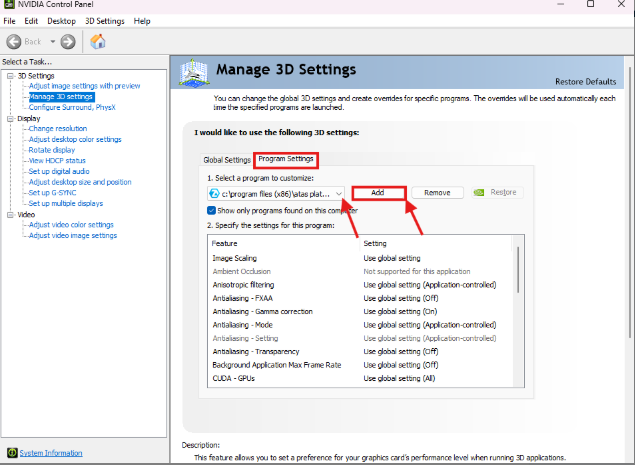Open the Desktop menu
The height and width of the screenshot is (465, 635).
[x=62, y=21]
